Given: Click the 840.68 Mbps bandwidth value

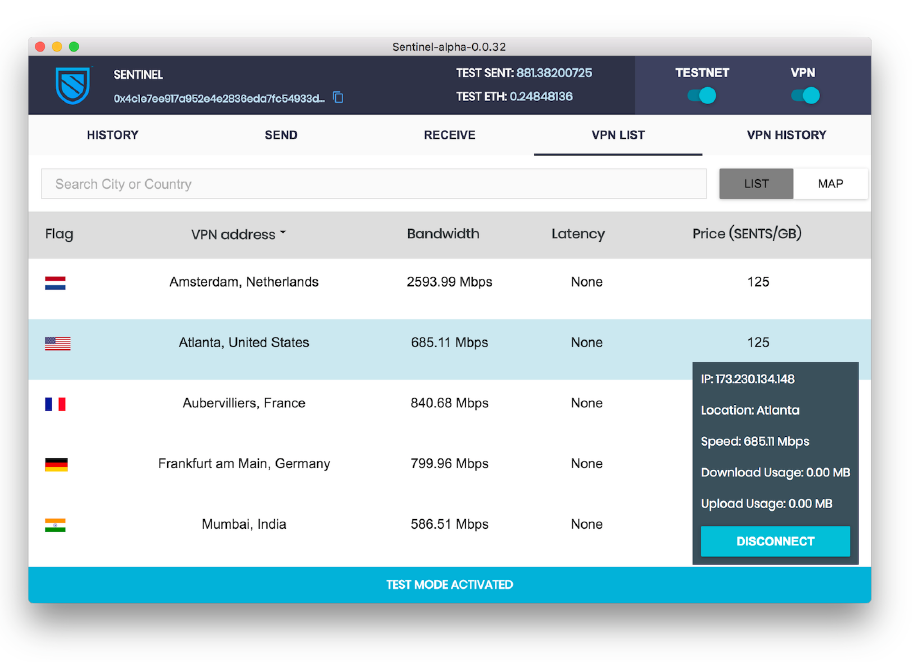Looking at the screenshot, I should tap(449, 403).
